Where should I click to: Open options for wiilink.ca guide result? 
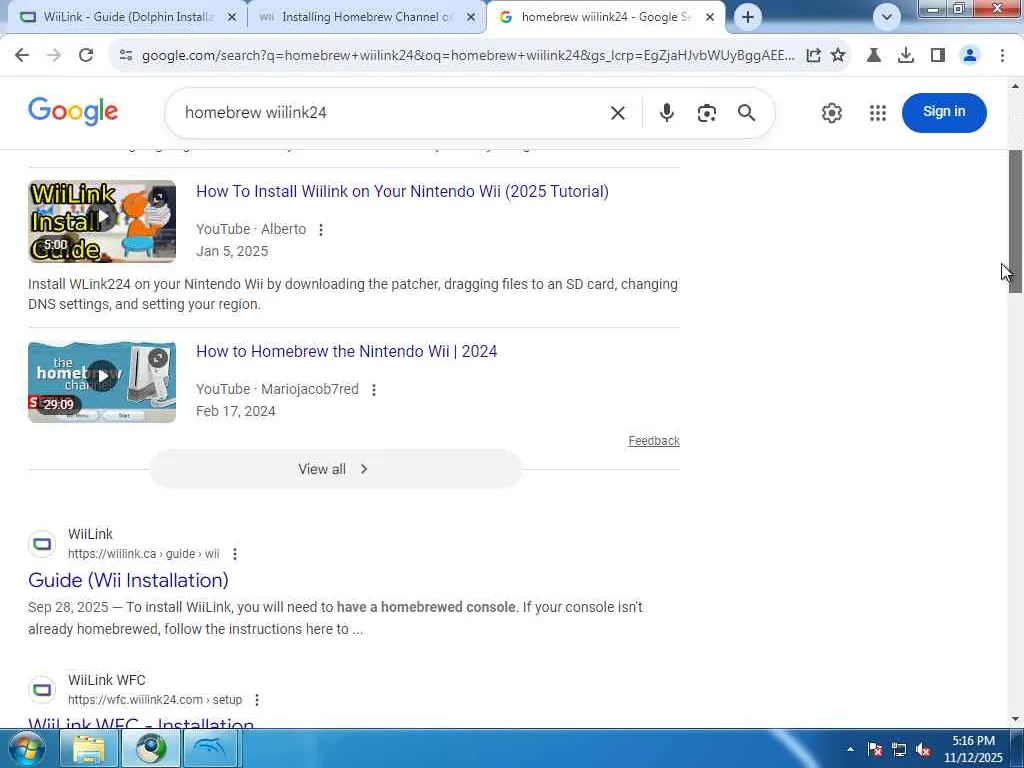[x=234, y=554]
